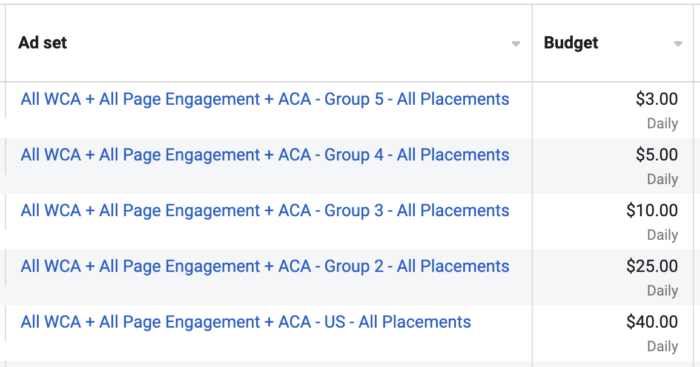Open the Group 4 - All Placements ad set
The height and width of the screenshot is (367, 700).
click(265, 155)
